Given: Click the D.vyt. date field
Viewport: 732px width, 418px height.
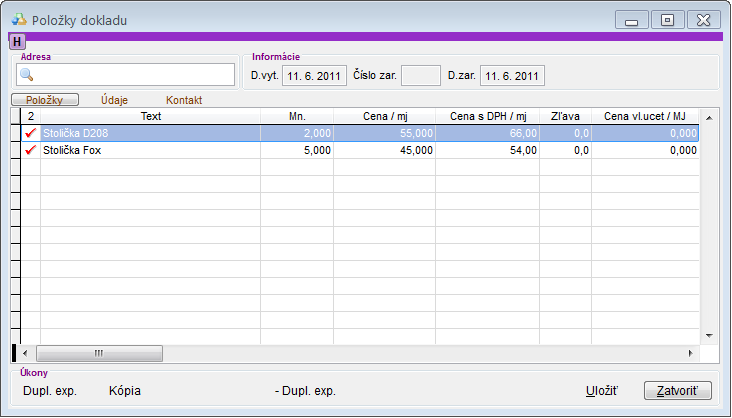Looking at the screenshot, I should pyautogui.click(x=314, y=76).
